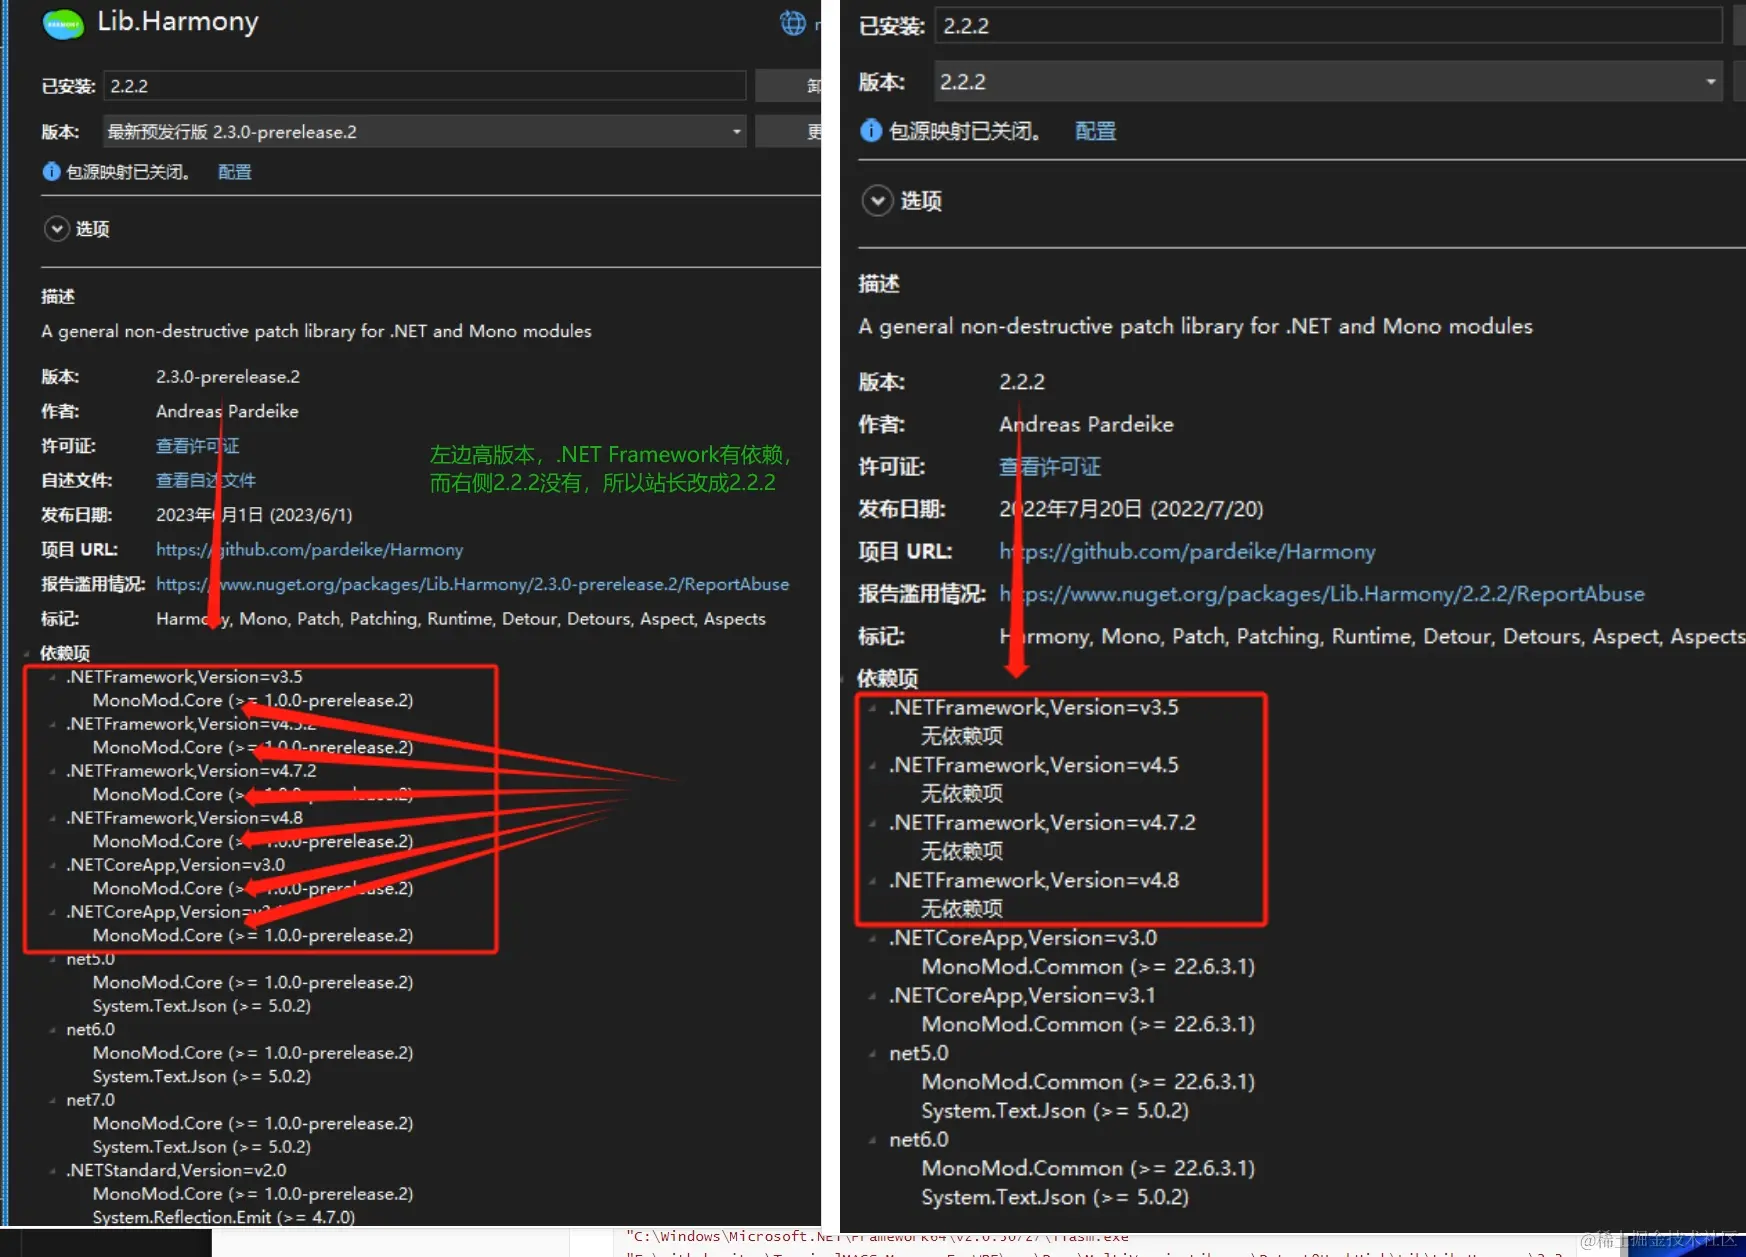The image size is (1746, 1257).
Task: Open the right panel 2.2.2 version dropdown
Action: click(1328, 81)
